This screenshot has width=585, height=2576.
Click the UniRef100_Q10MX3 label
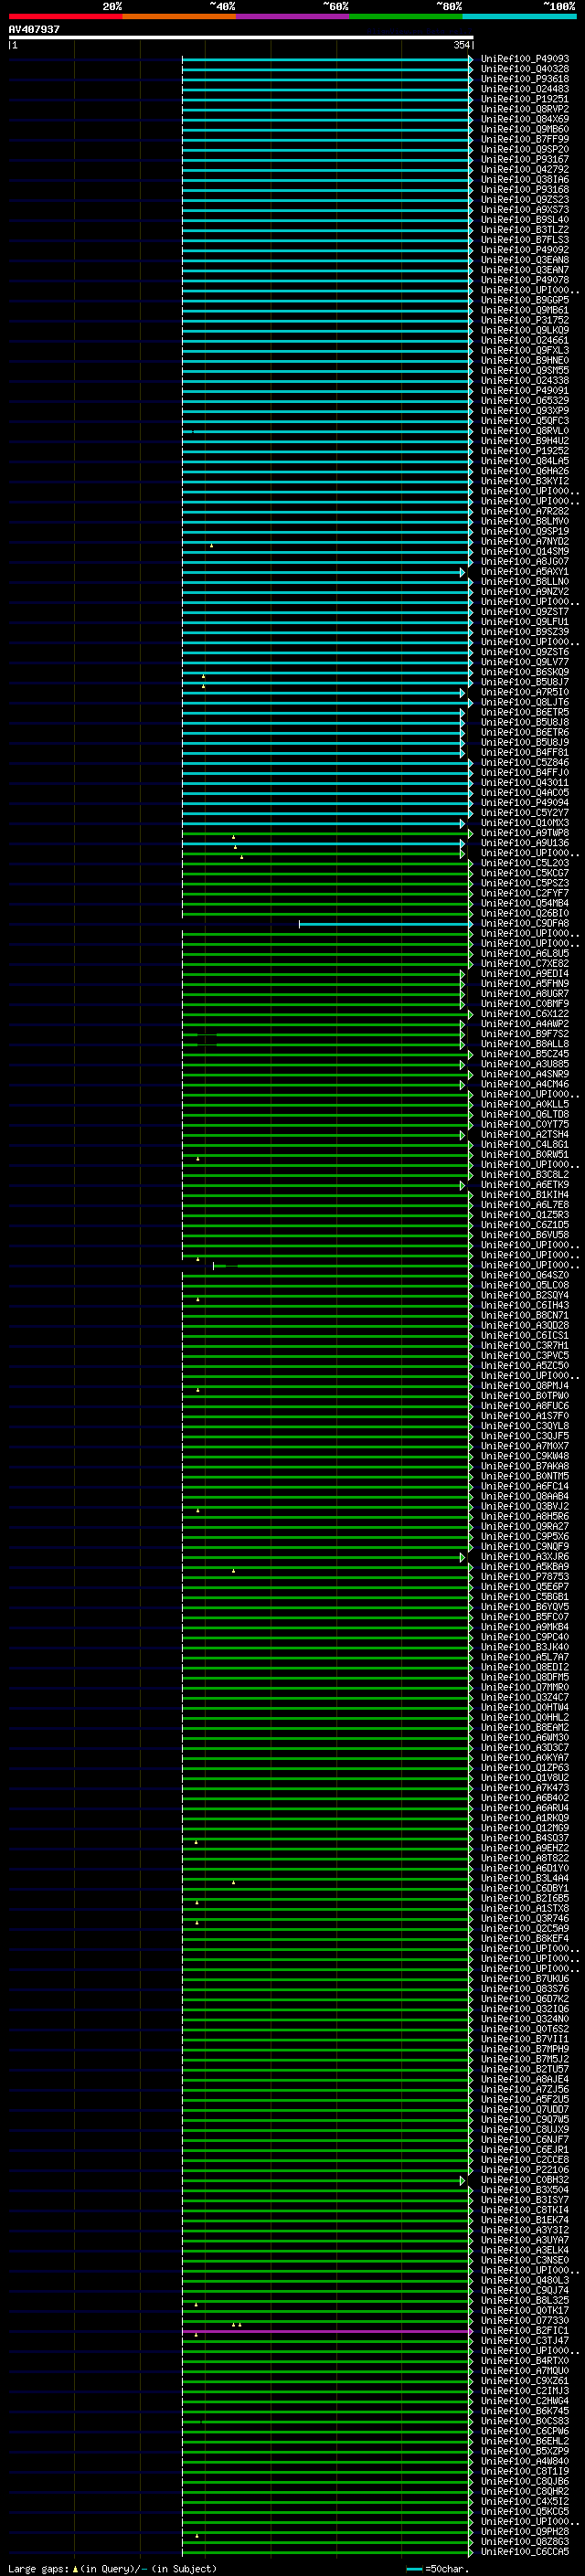click(525, 823)
